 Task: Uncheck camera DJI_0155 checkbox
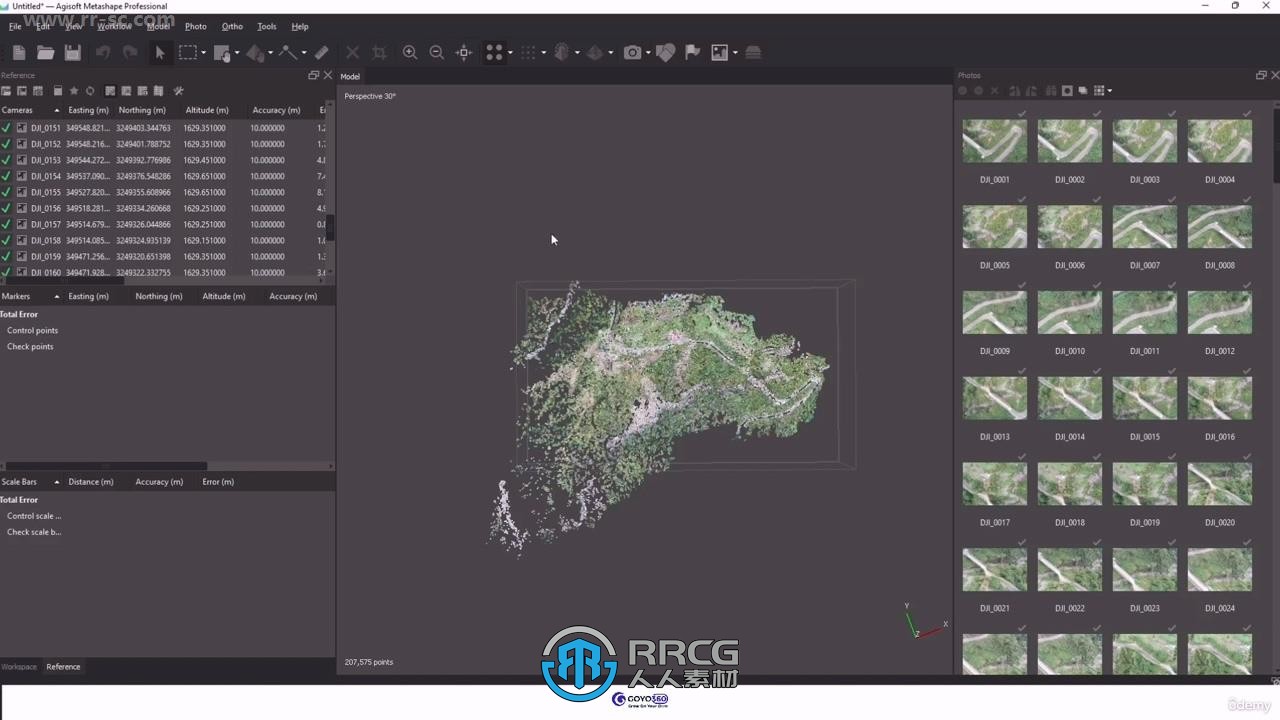click(6, 192)
